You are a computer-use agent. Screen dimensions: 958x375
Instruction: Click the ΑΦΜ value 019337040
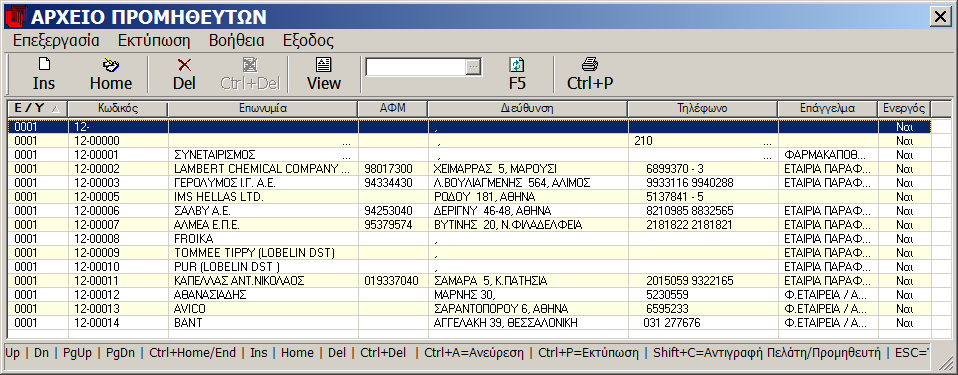(391, 281)
